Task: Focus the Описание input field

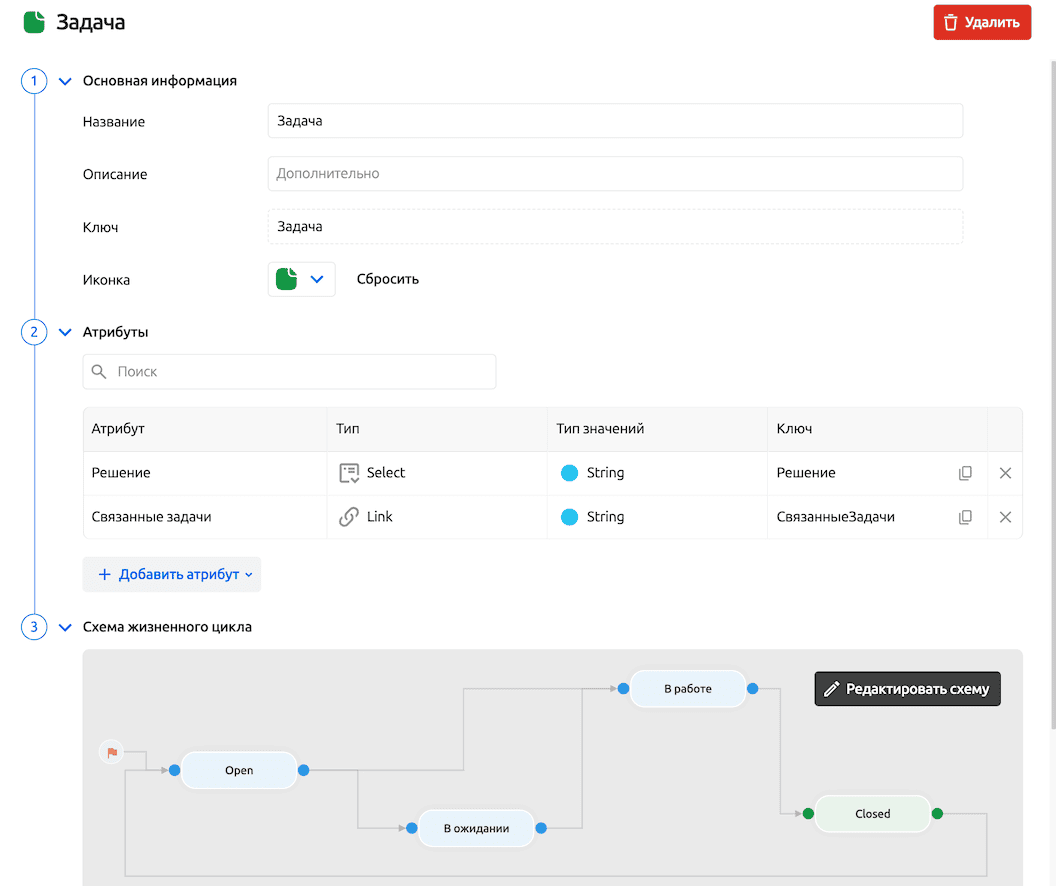Action: pos(615,174)
